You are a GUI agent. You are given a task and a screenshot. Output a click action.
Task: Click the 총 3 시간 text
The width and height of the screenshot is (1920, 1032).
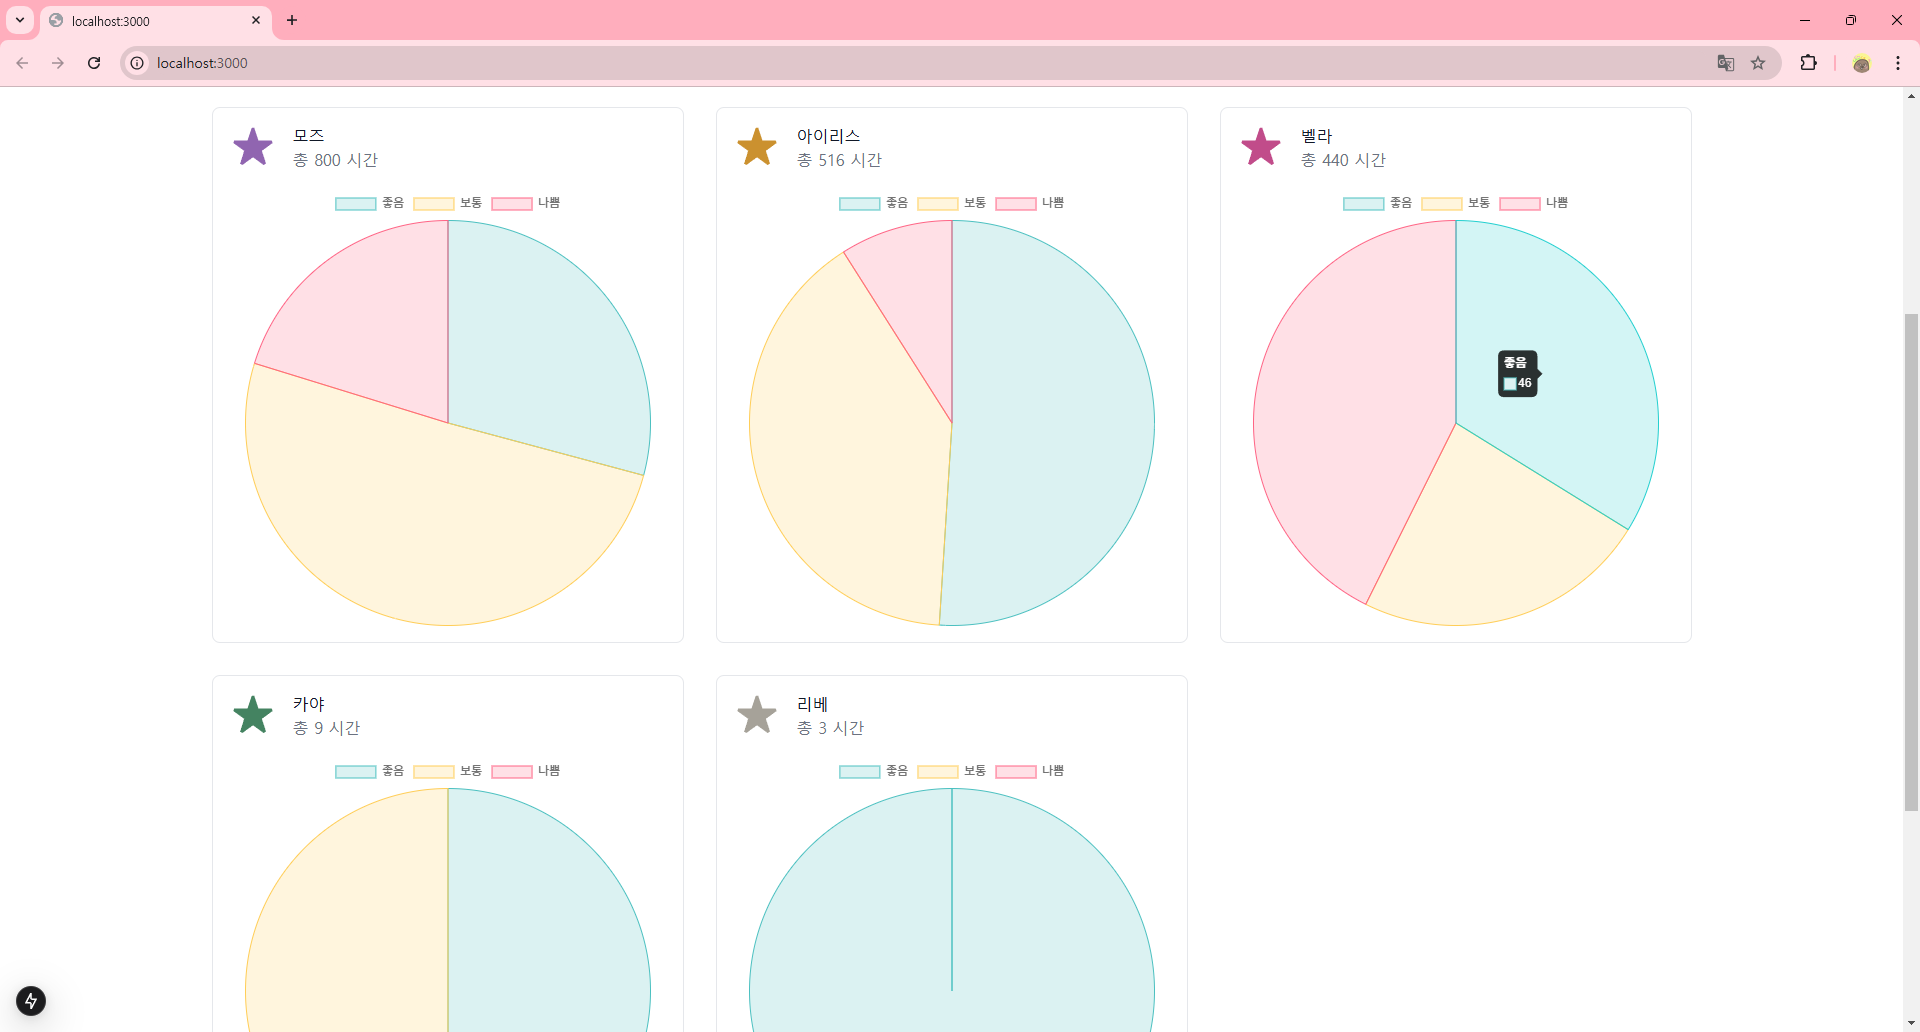click(830, 728)
